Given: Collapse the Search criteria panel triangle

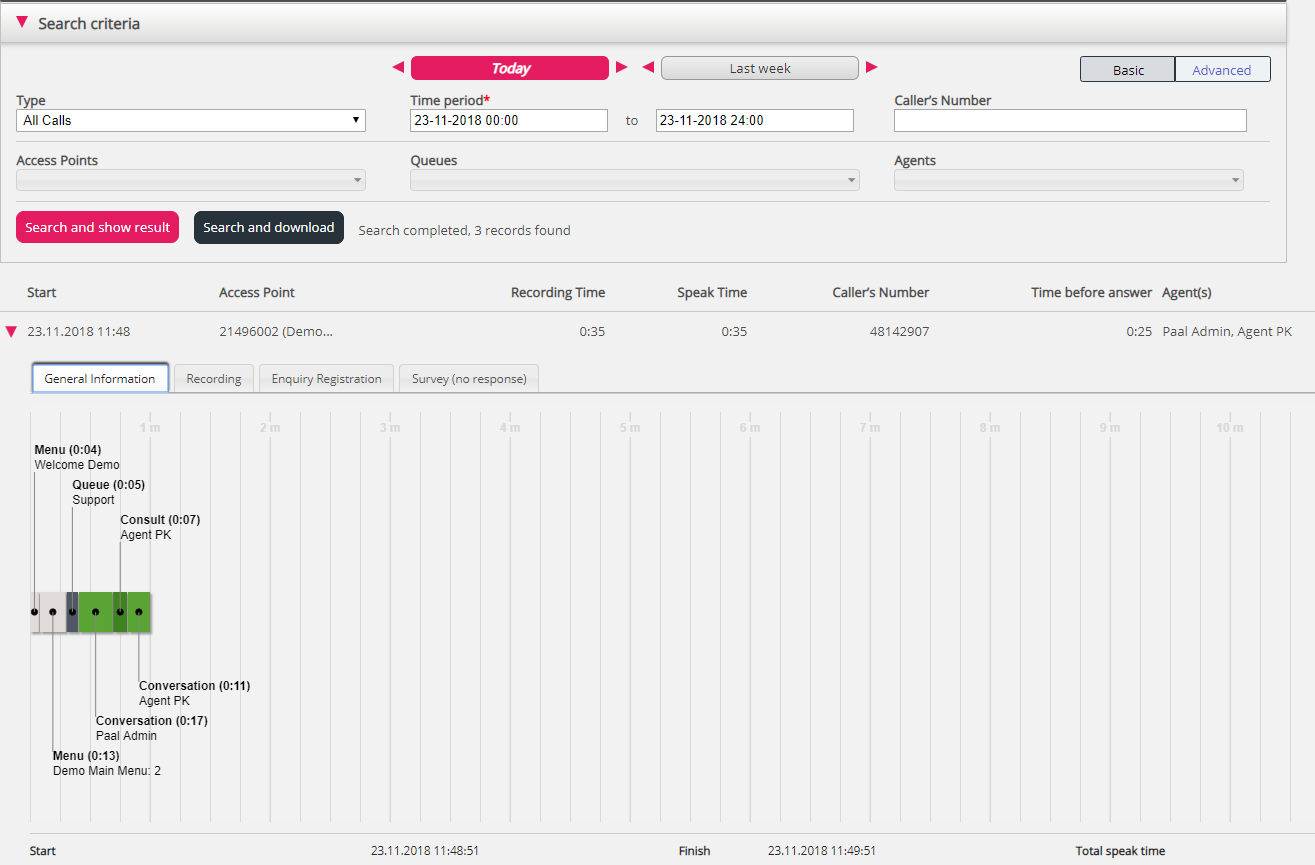Looking at the screenshot, I should (22, 22).
